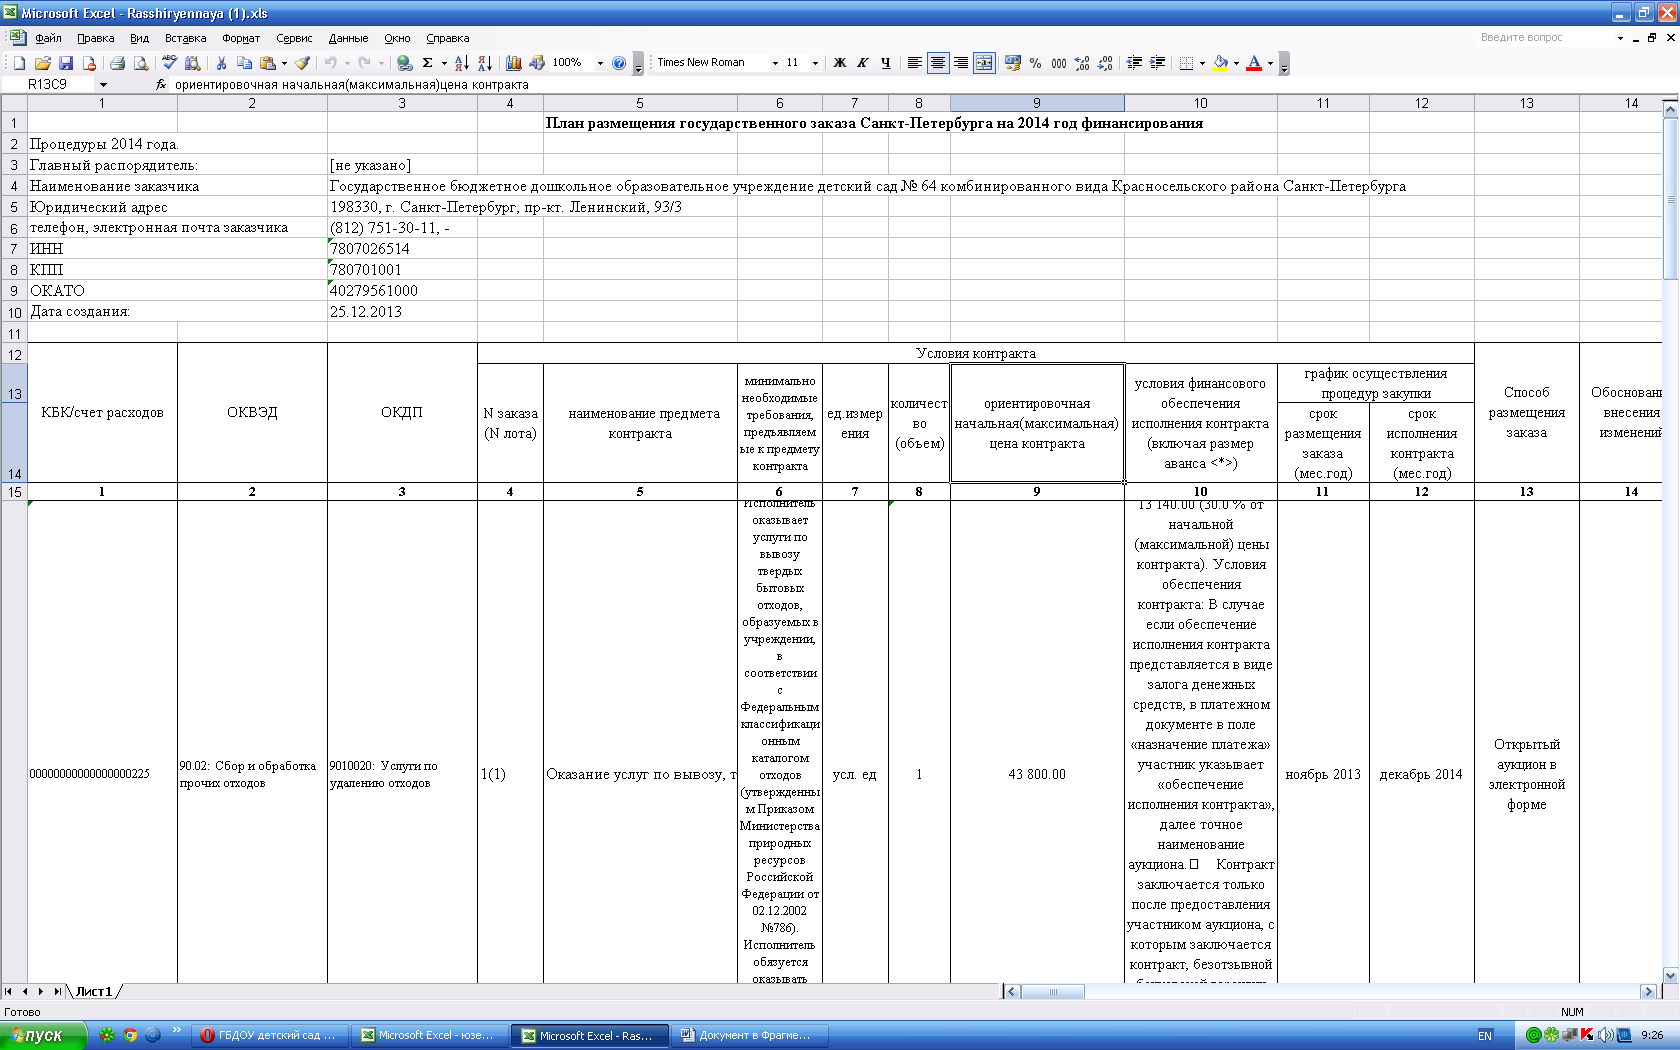Run the spelling check (ABC icon)
The width and height of the screenshot is (1680, 1050).
pos(169,63)
